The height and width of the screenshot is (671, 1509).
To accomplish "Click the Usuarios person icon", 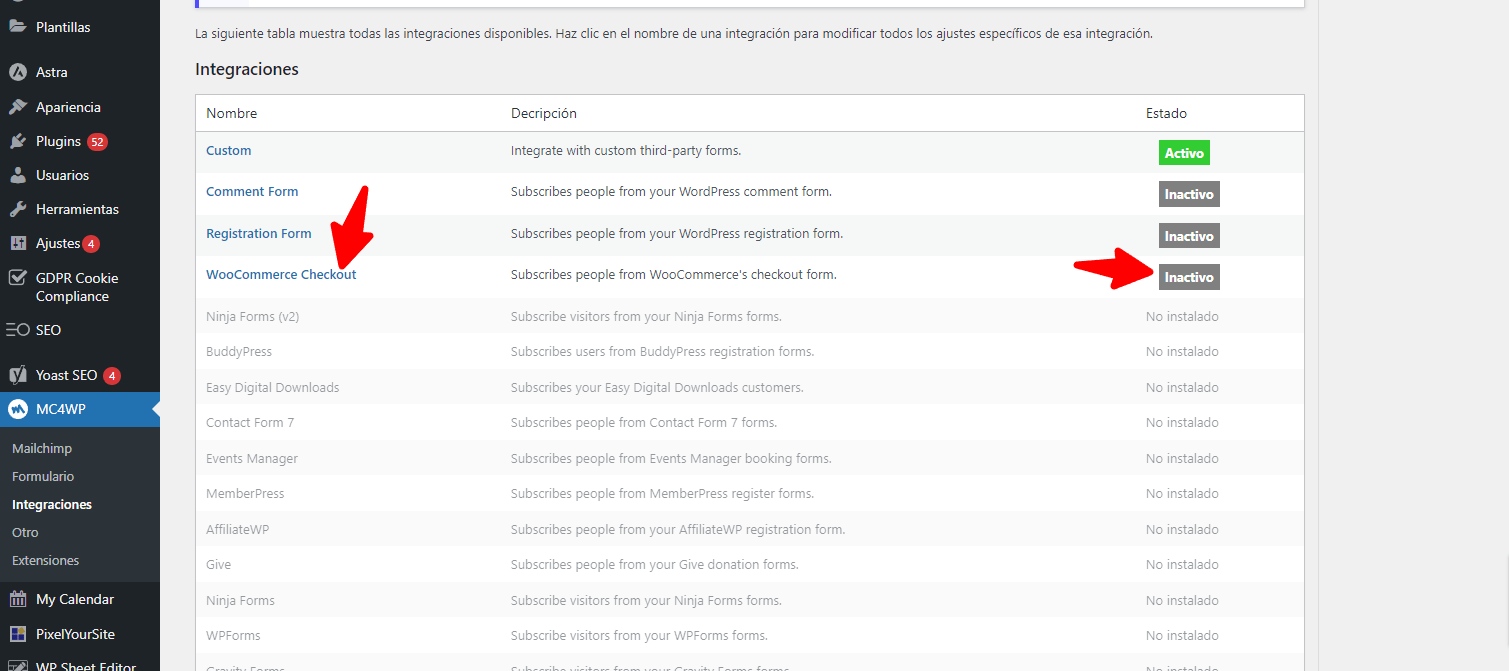I will tap(17, 175).
